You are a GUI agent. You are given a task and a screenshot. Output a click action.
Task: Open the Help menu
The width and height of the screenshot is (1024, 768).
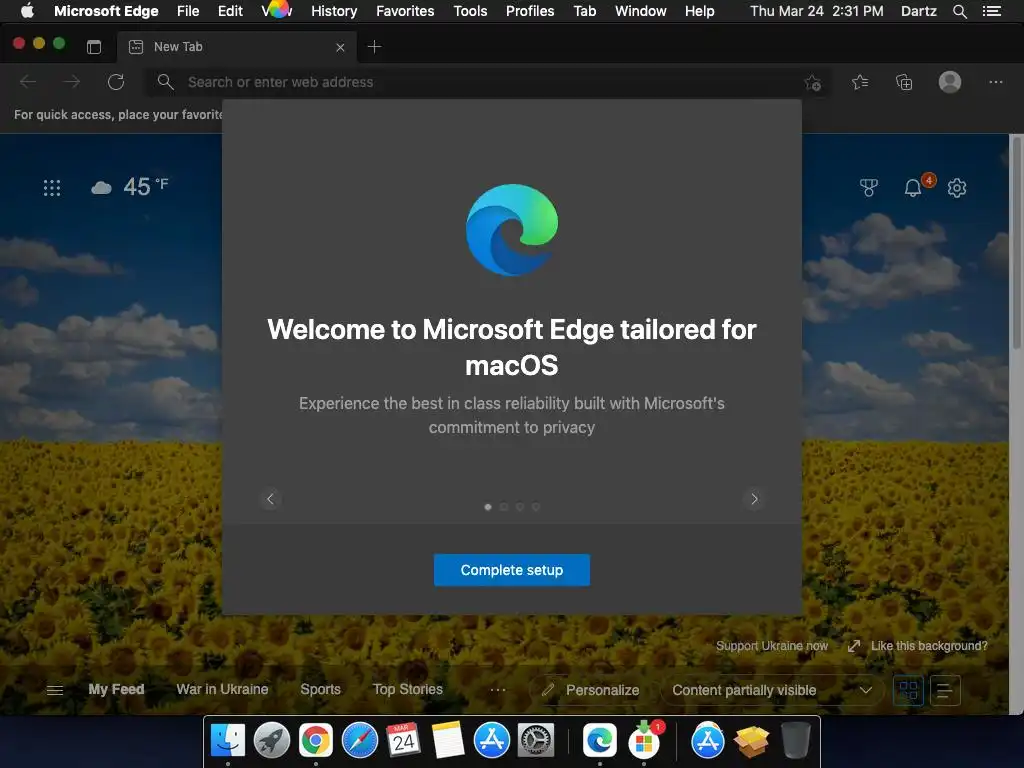(699, 11)
